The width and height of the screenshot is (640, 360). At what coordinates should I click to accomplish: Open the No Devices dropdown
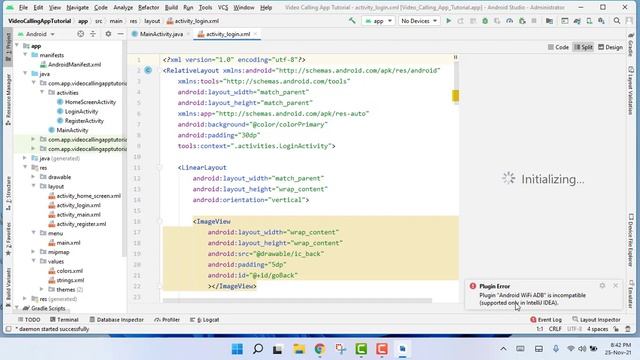pos(419,21)
